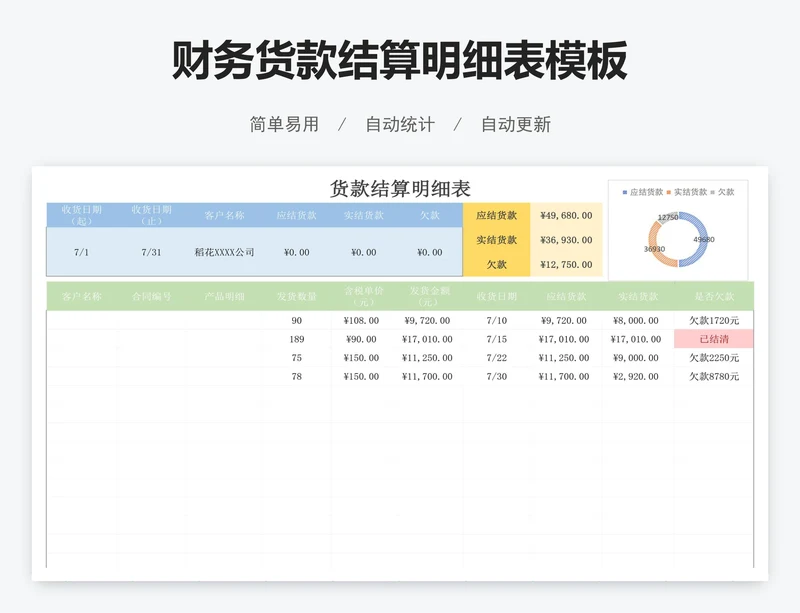The image size is (800, 613).
Task: Select the yellow summary label 欠款
Action: 496,264
